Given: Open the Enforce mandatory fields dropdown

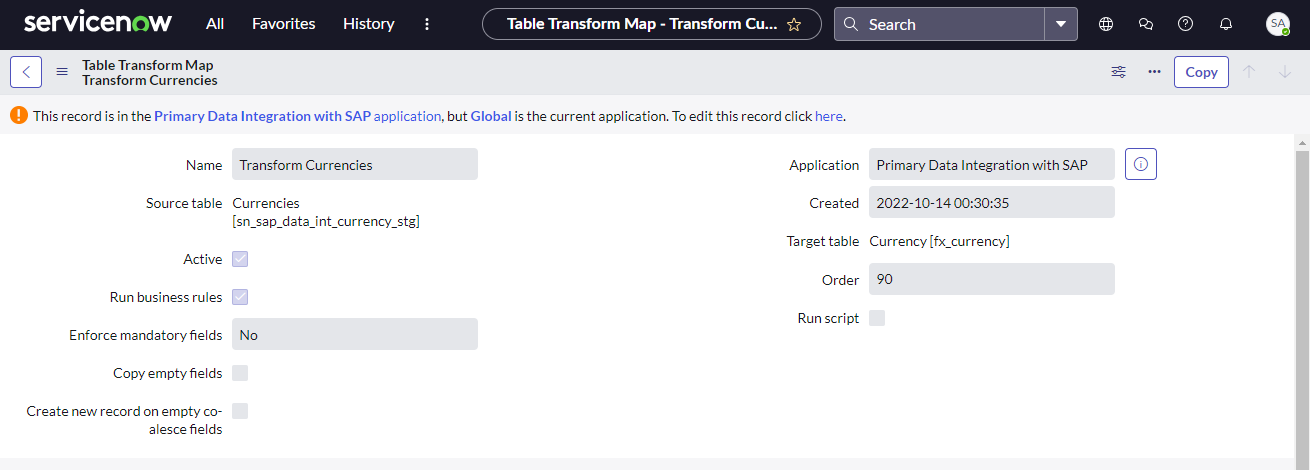Looking at the screenshot, I should (355, 334).
